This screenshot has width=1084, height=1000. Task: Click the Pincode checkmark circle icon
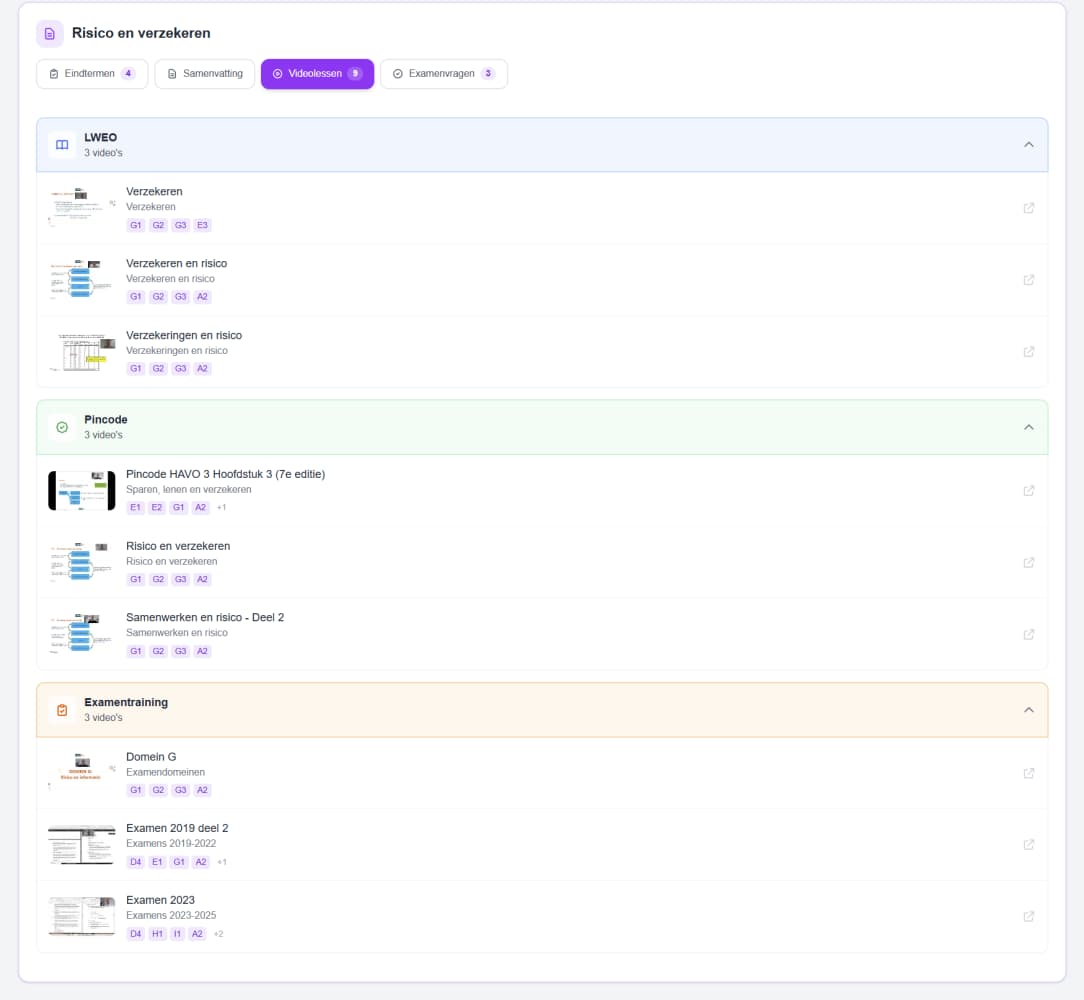pos(62,427)
